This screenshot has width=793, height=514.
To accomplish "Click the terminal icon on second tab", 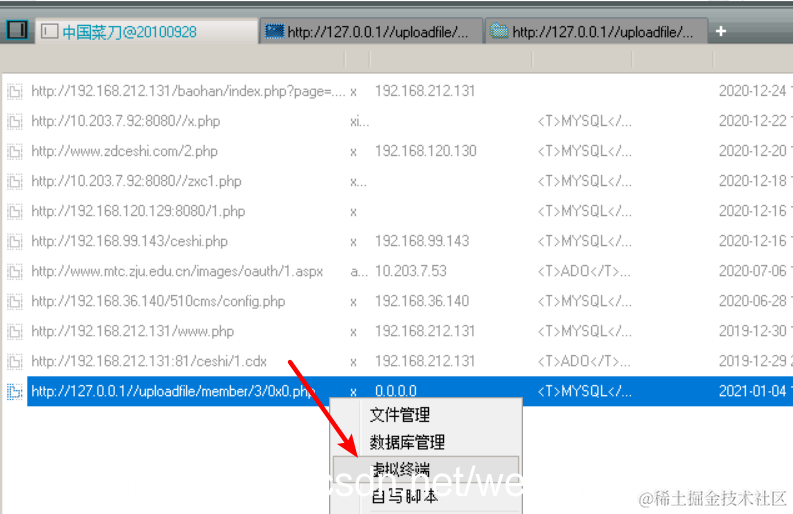I will (x=275, y=32).
